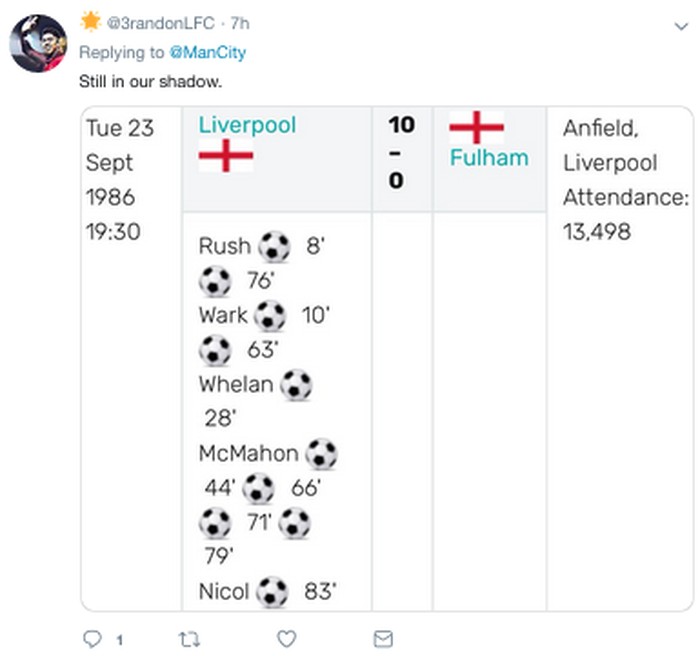Open the Fulham team link
Image resolution: width=700 pixels, height=656 pixels.
[x=489, y=158]
